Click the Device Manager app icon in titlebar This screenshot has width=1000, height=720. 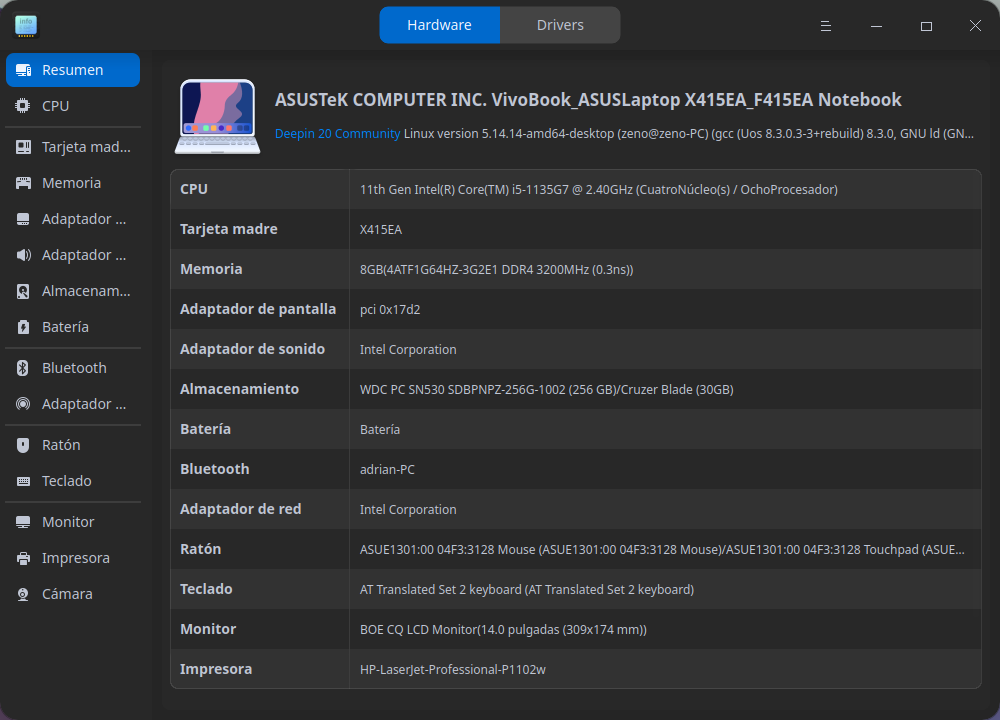pyautogui.click(x=26, y=26)
